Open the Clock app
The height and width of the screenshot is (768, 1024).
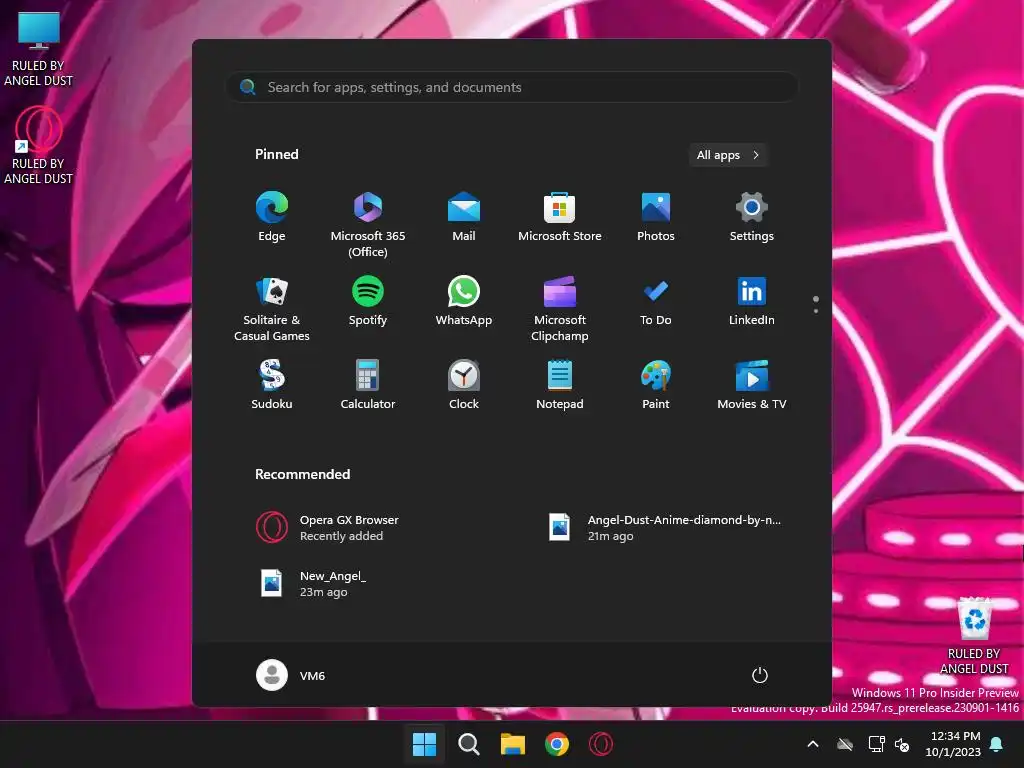[464, 385]
